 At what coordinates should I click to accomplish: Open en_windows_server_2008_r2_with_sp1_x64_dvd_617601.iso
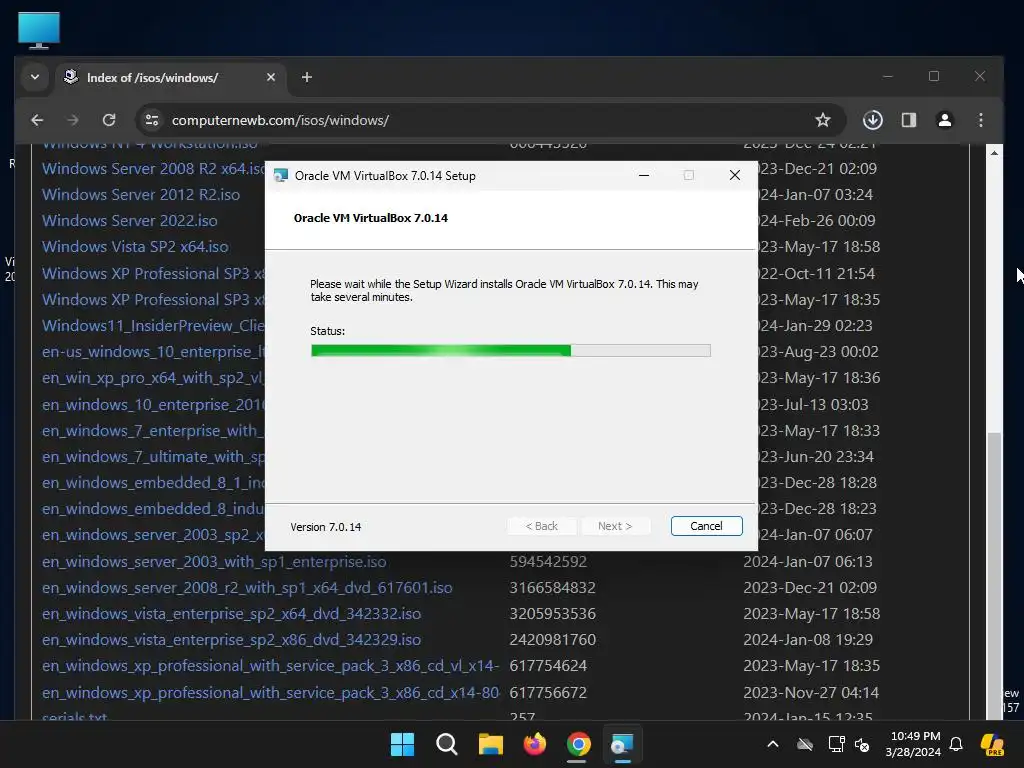(x=247, y=588)
